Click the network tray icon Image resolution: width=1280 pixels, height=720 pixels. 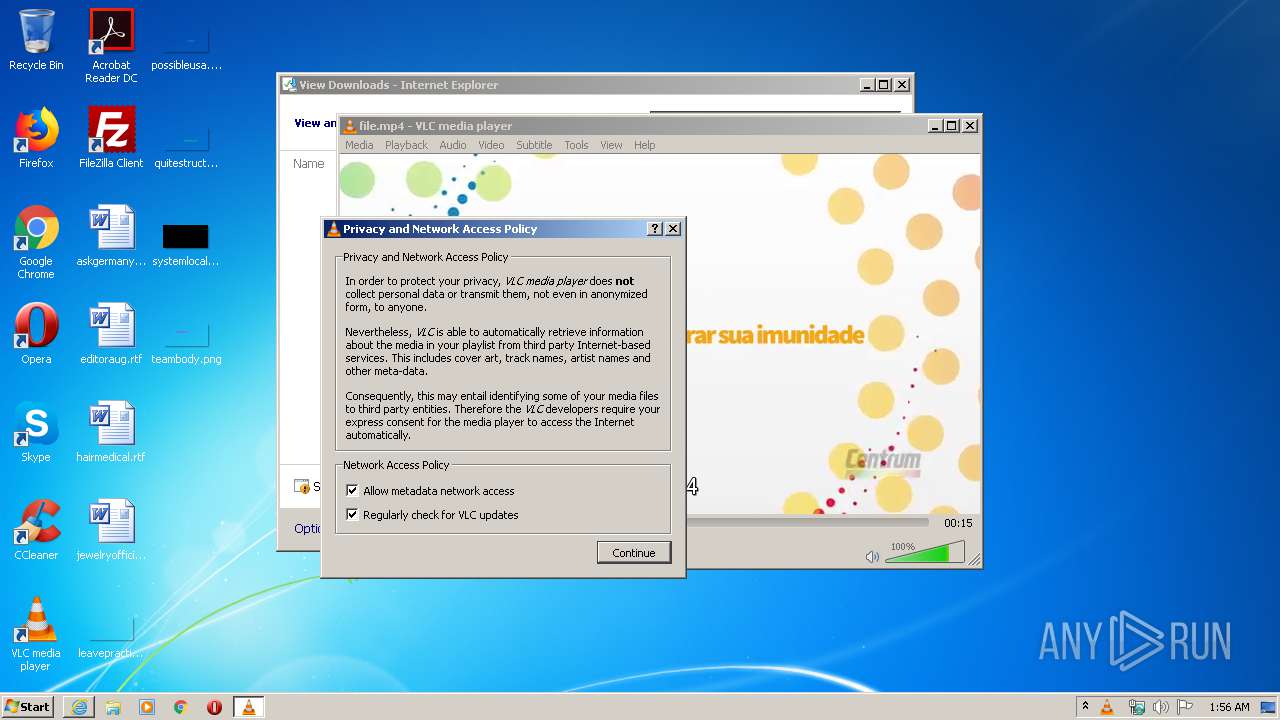[x=1136, y=707]
